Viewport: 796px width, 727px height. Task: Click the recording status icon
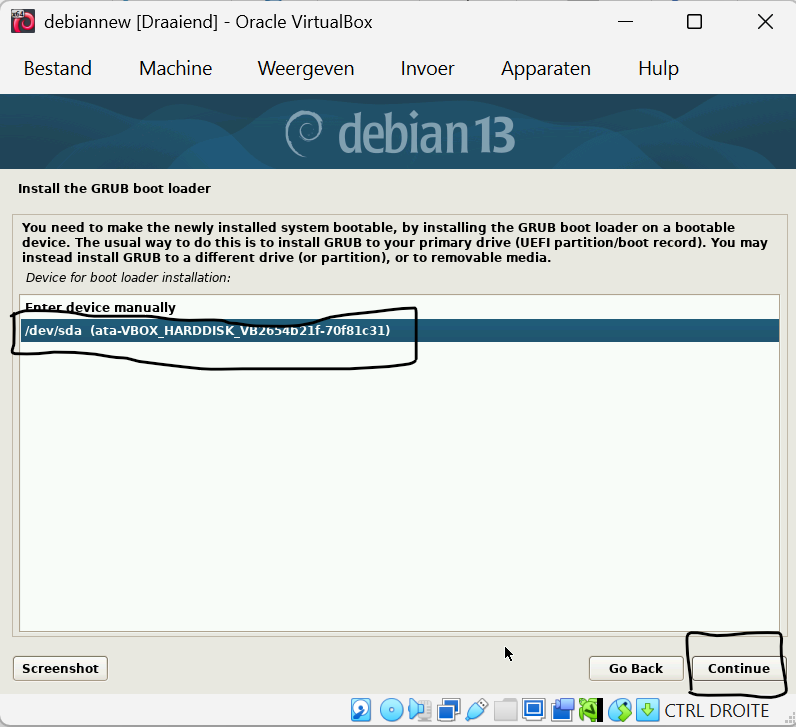point(562,710)
